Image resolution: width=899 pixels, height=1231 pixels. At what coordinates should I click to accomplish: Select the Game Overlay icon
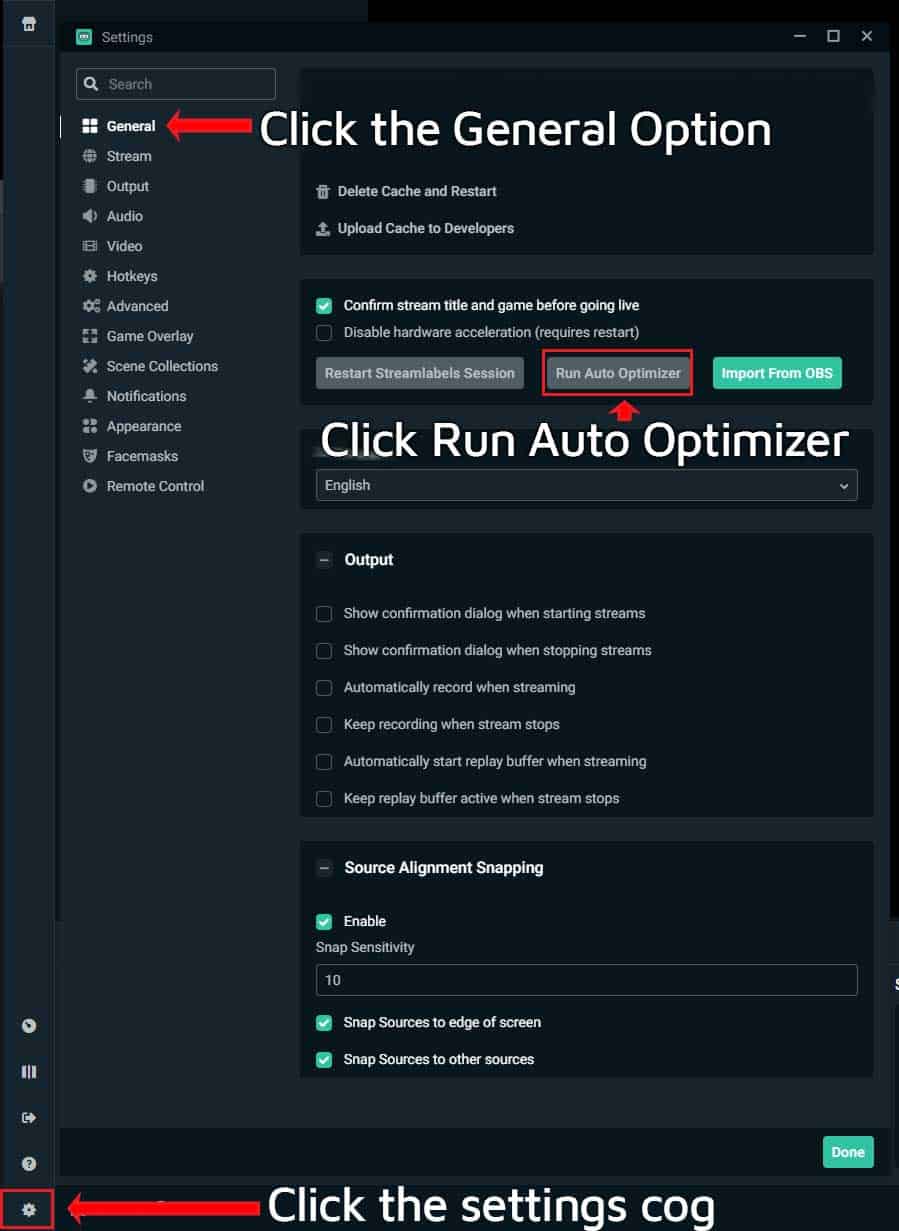[x=90, y=336]
